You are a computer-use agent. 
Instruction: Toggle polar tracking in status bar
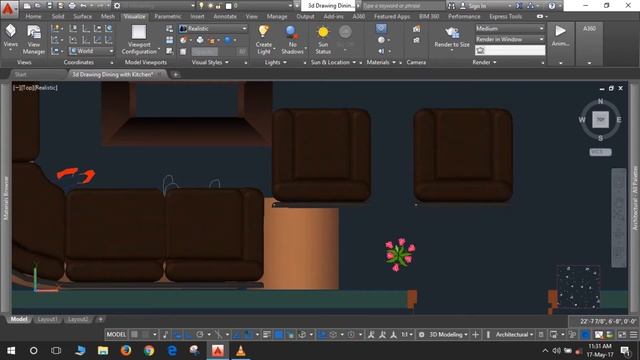pyautogui.click(x=200, y=335)
